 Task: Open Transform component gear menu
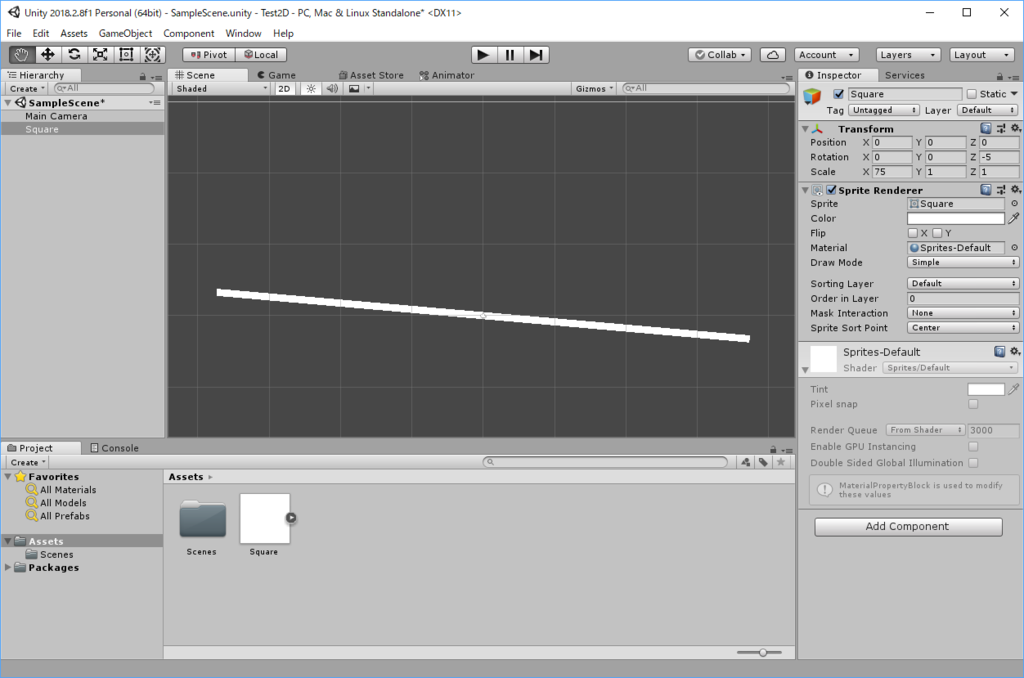1015,129
